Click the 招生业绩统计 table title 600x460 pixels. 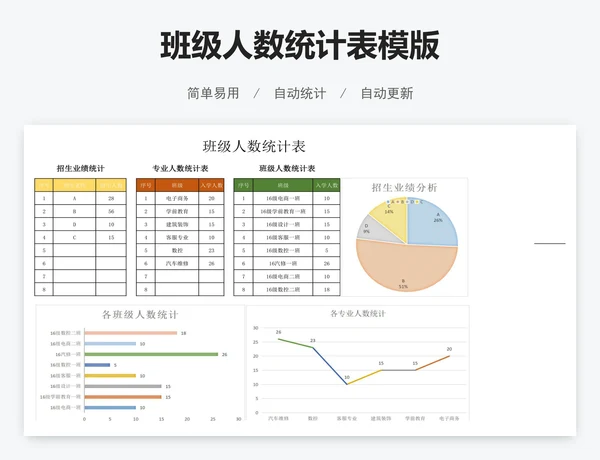(80, 168)
